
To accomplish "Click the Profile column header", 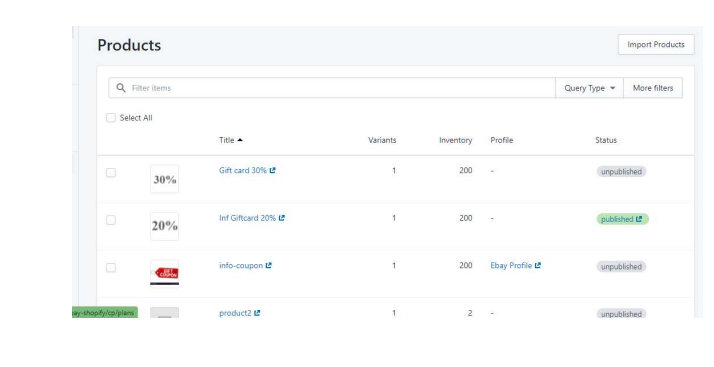I will coord(502,140).
